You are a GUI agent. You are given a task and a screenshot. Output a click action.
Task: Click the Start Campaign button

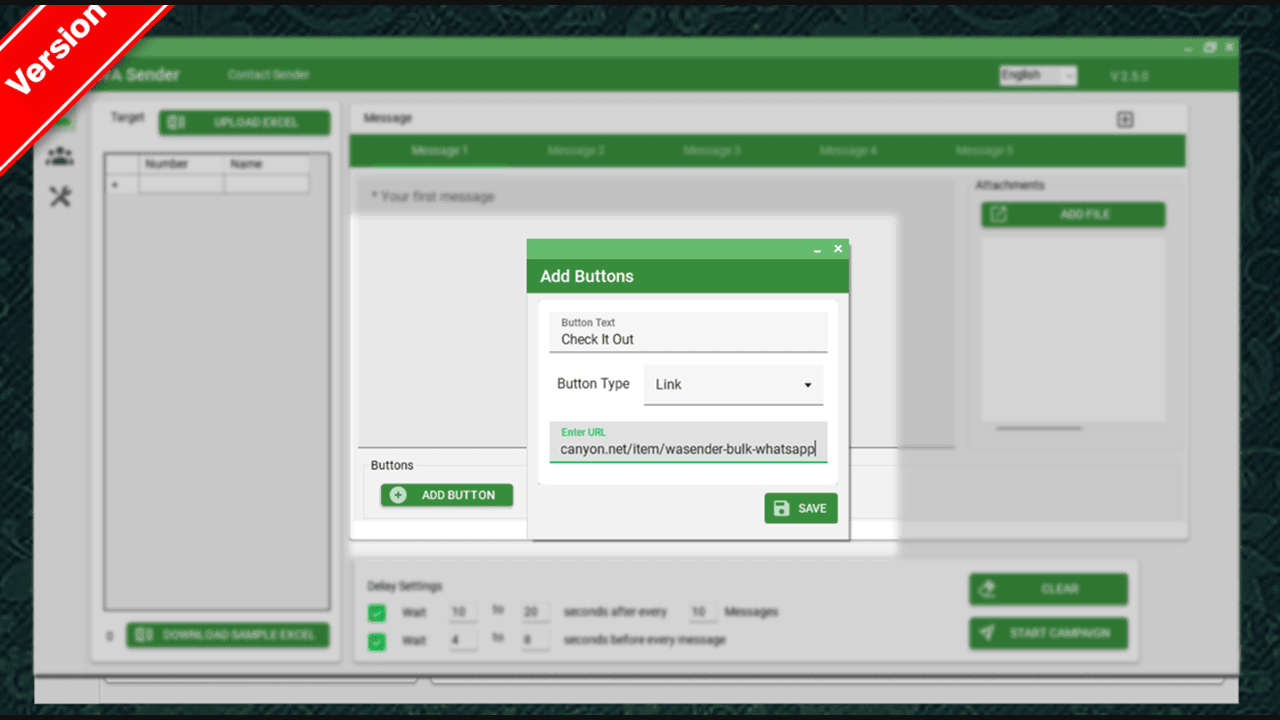point(1047,634)
